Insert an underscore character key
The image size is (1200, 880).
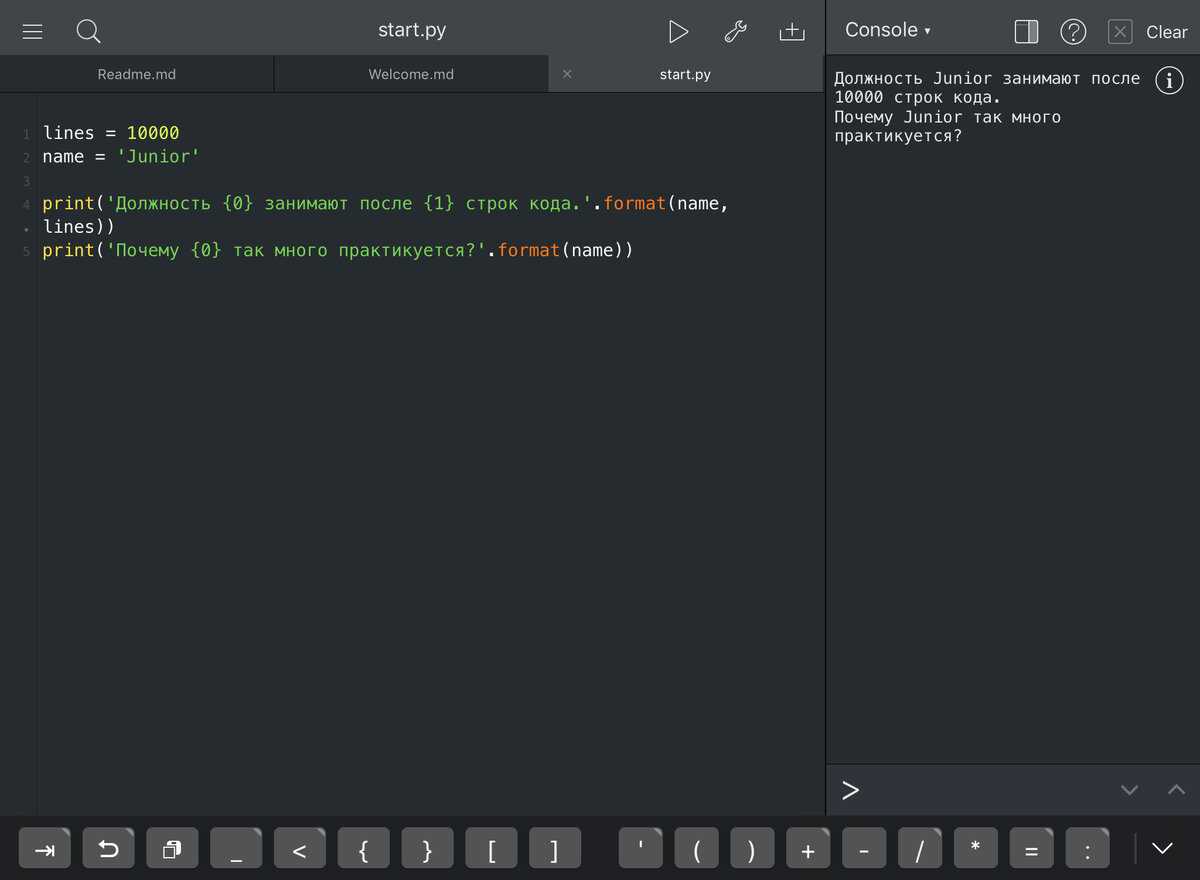pyautogui.click(x=236, y=848)
